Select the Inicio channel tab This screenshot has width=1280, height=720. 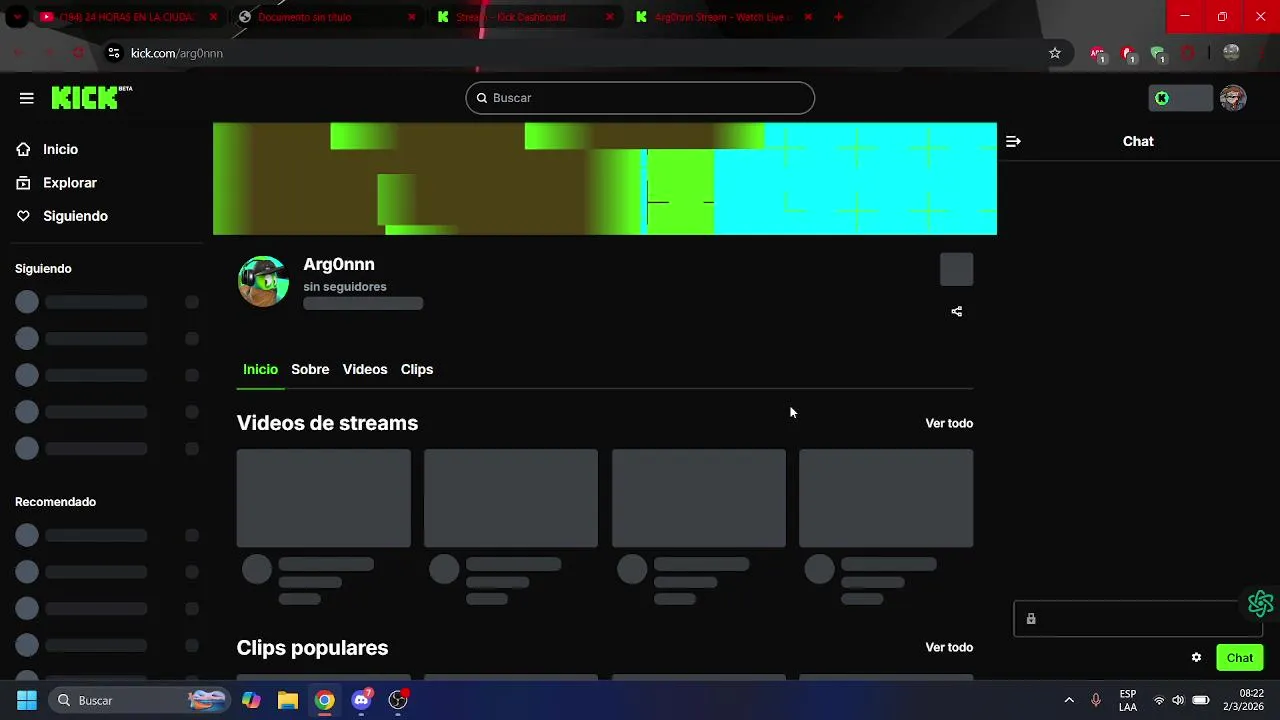pyautogui.click(x=260, y=369)
